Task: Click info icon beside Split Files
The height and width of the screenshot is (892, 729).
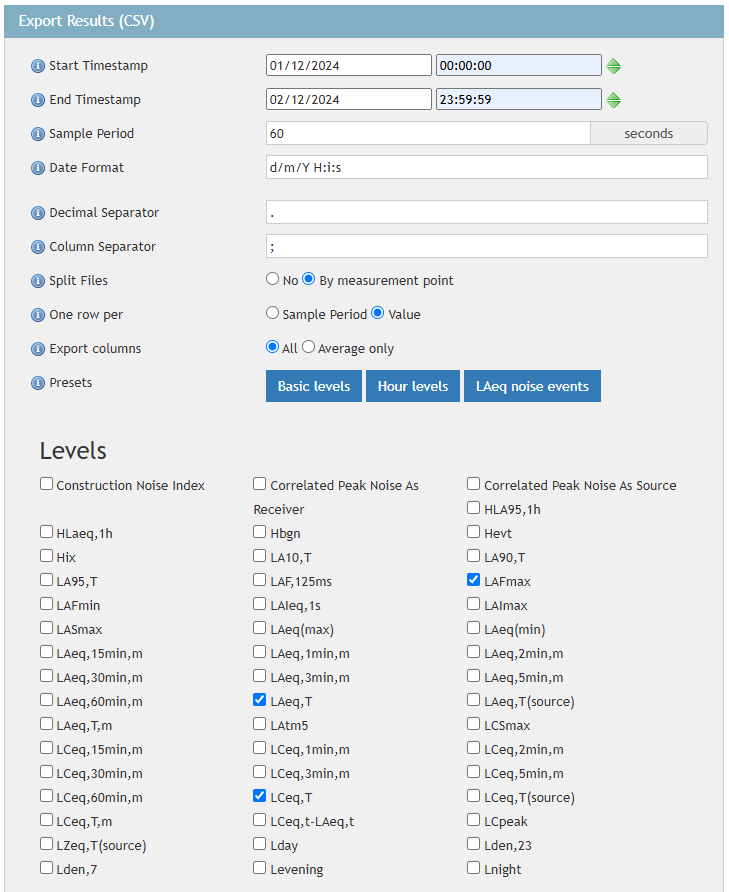Action: pos(38,281)
